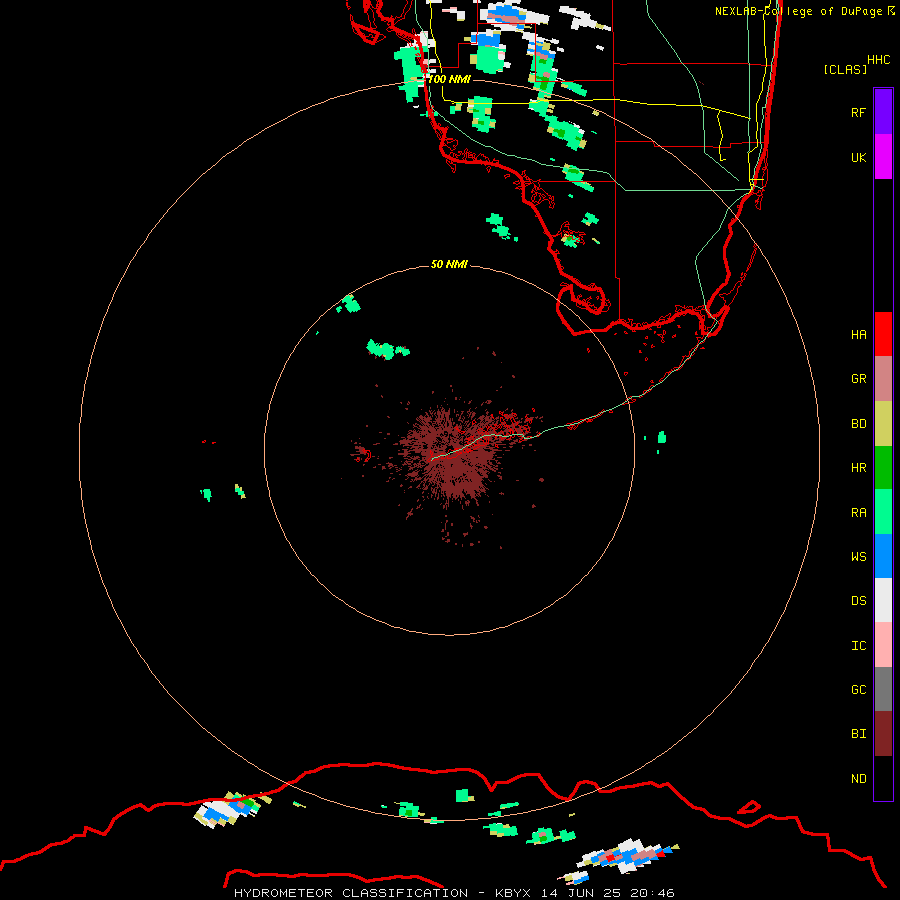Click the 20:46 timestamp

(652, 893)
